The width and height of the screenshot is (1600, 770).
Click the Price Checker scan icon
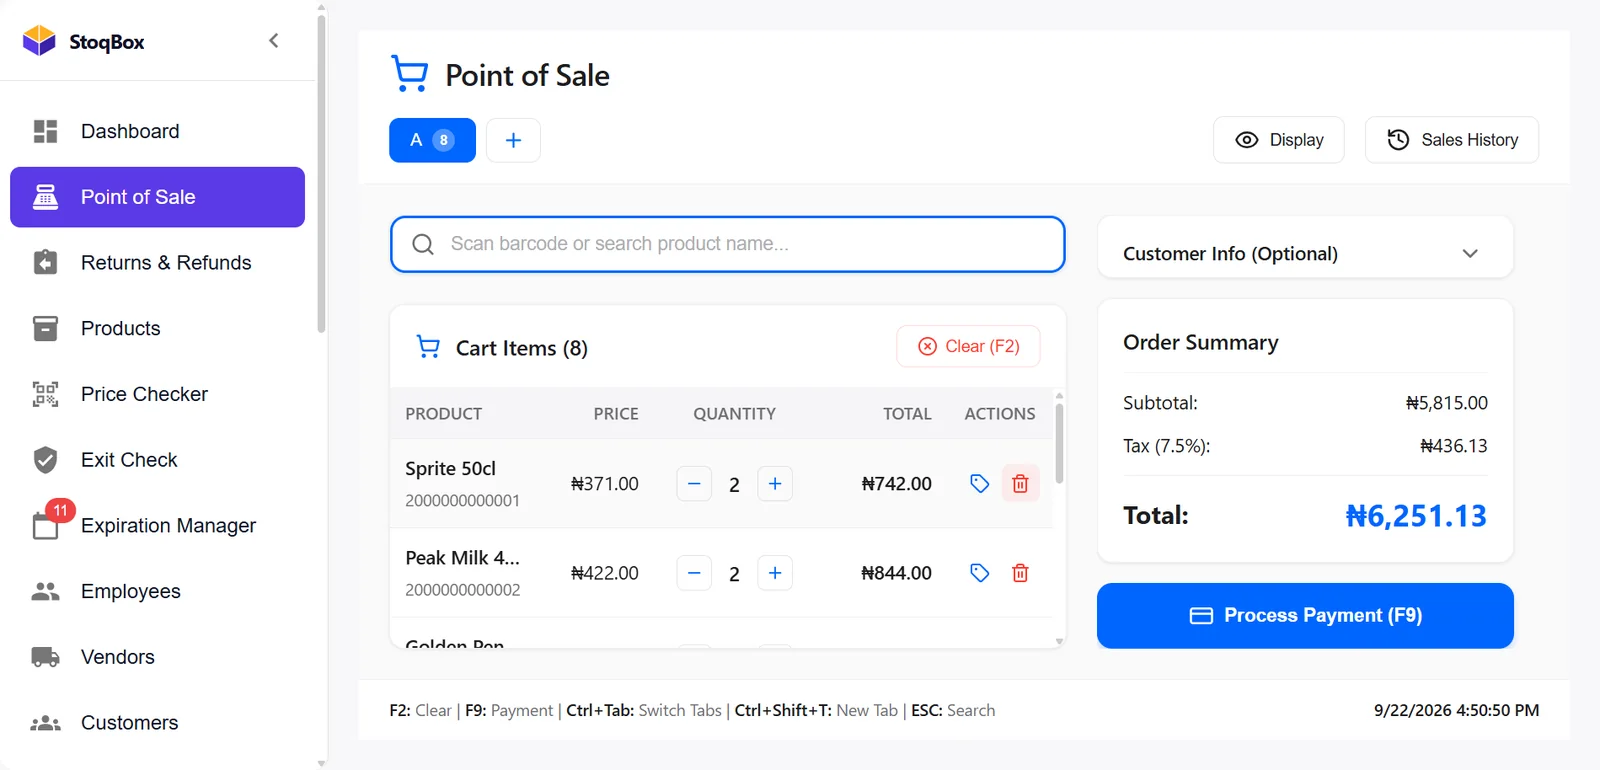45,394
